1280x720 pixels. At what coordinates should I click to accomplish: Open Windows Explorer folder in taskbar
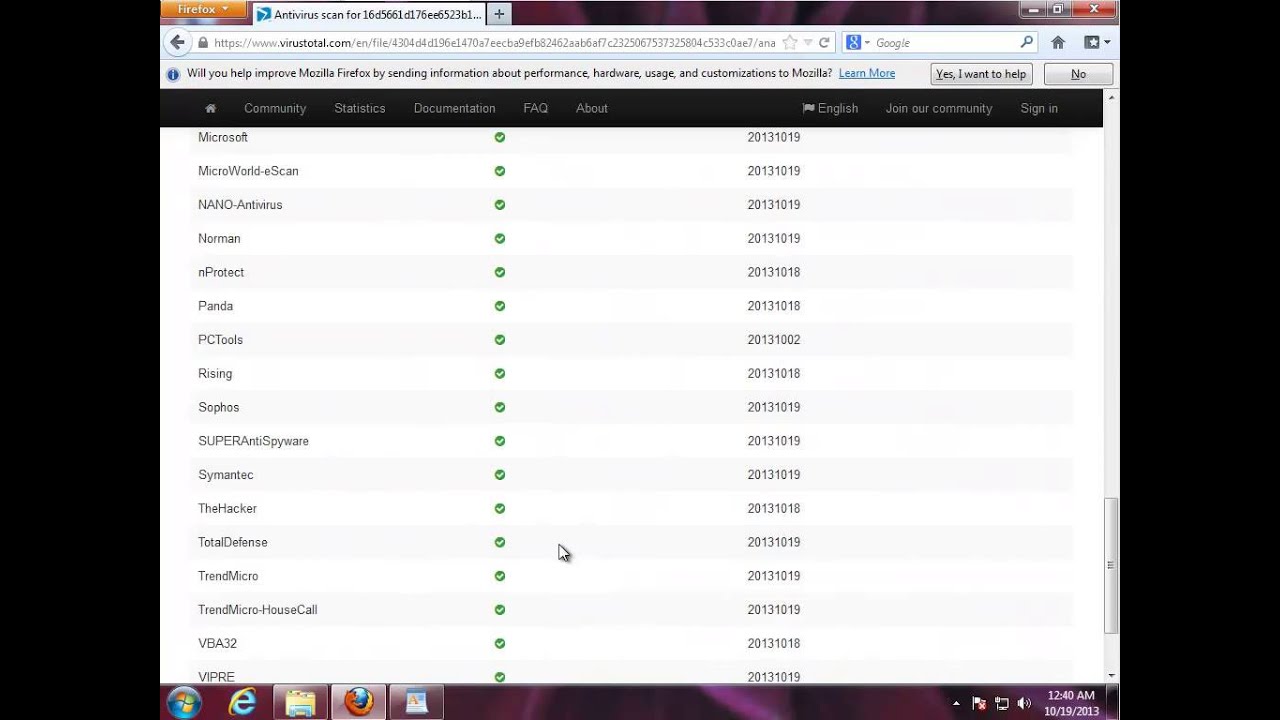click(x=300, y=702)
